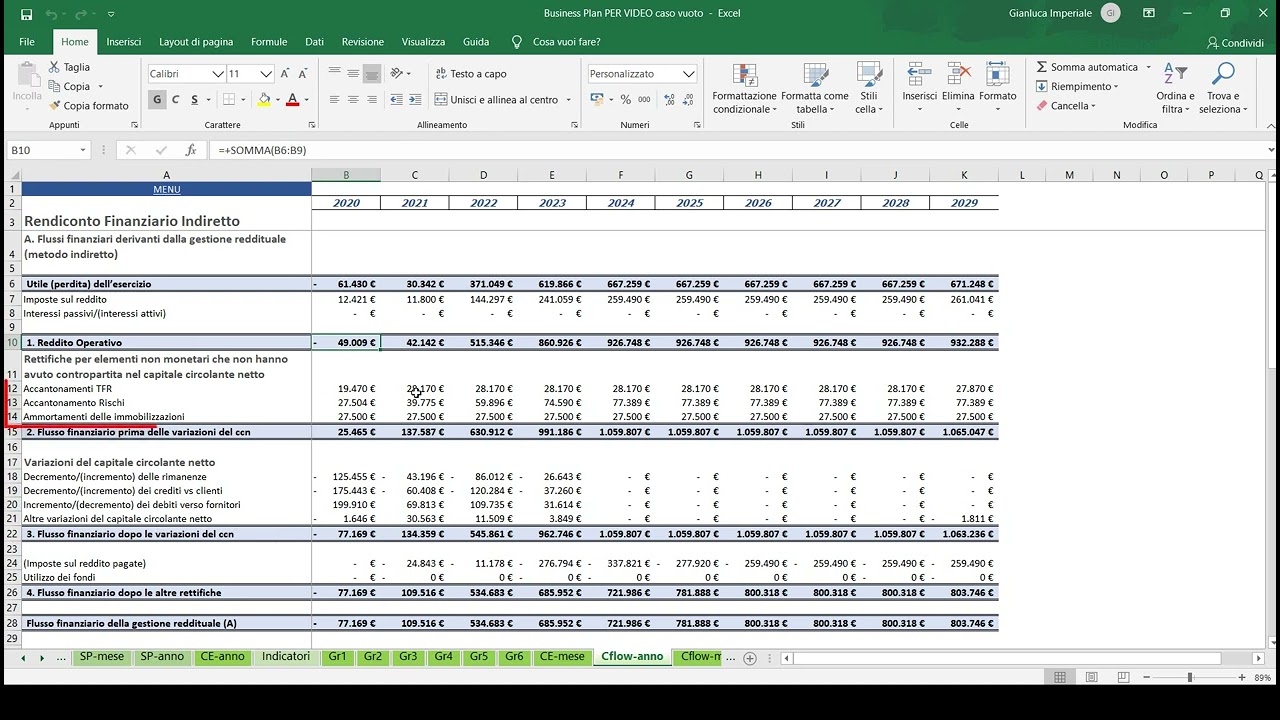The height and width of the screenshot is (720, 1280).
Task: Open Riempimento fill dropdown
Action: click(x=1078, y=87)
